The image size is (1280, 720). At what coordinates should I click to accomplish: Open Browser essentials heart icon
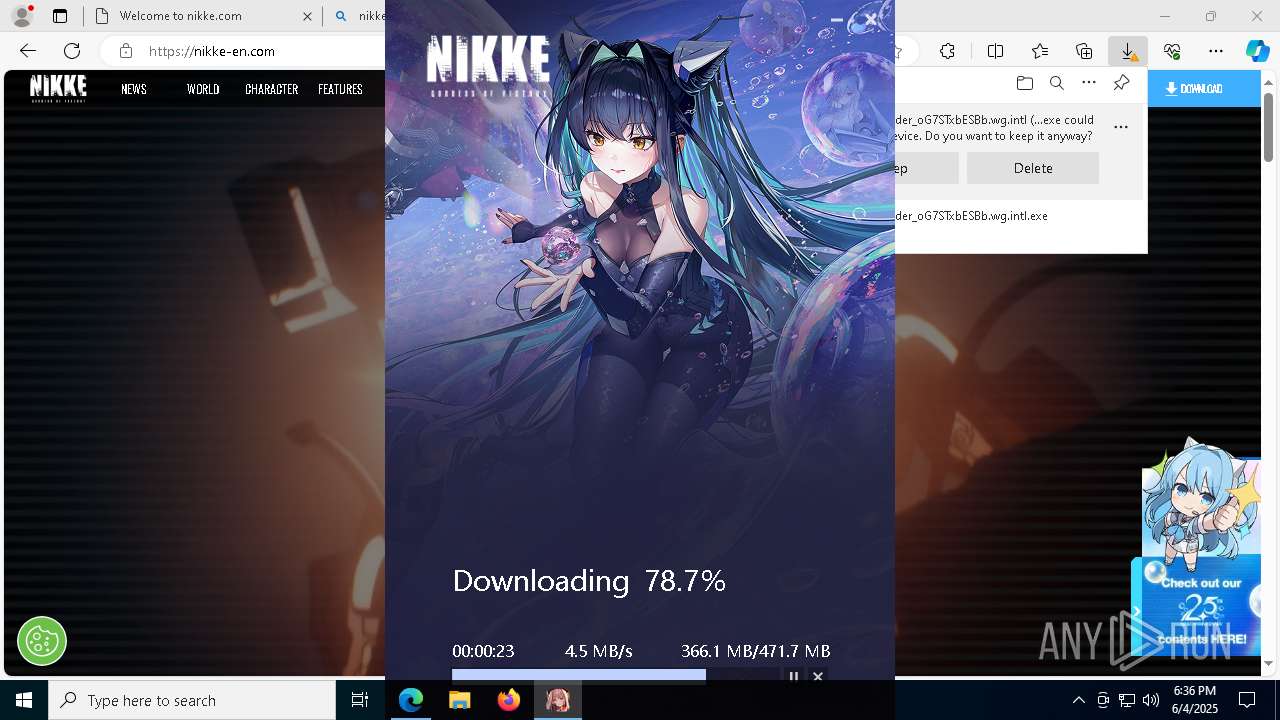(1172, 51)
